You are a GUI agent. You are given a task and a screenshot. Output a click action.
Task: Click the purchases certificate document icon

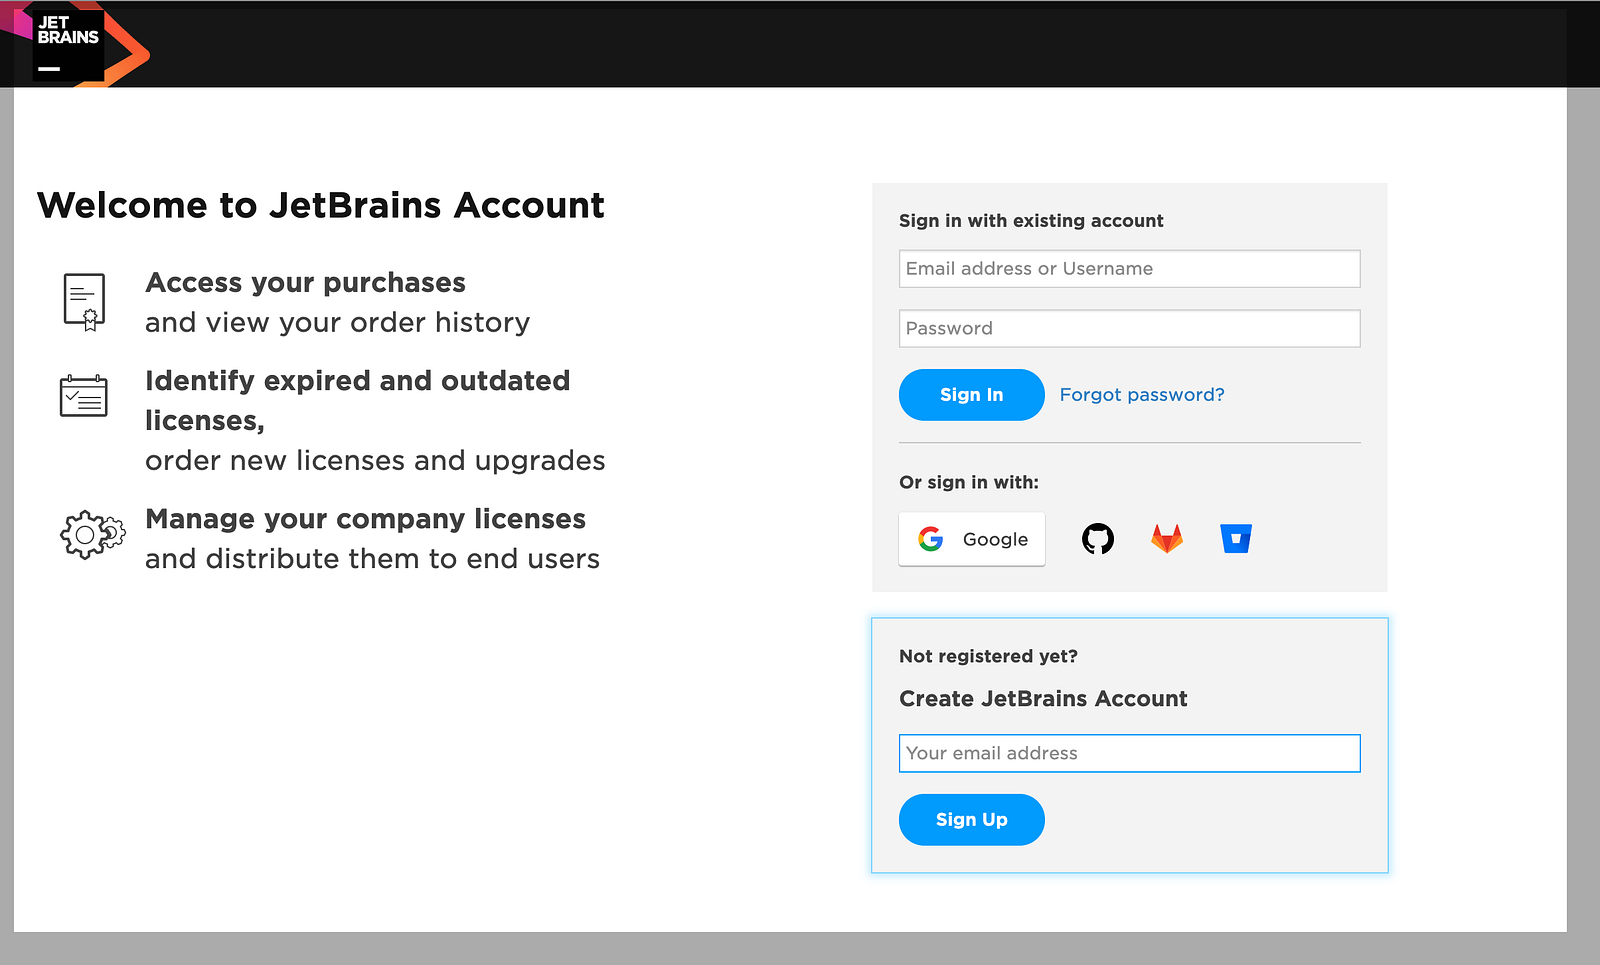coord(85,302)
